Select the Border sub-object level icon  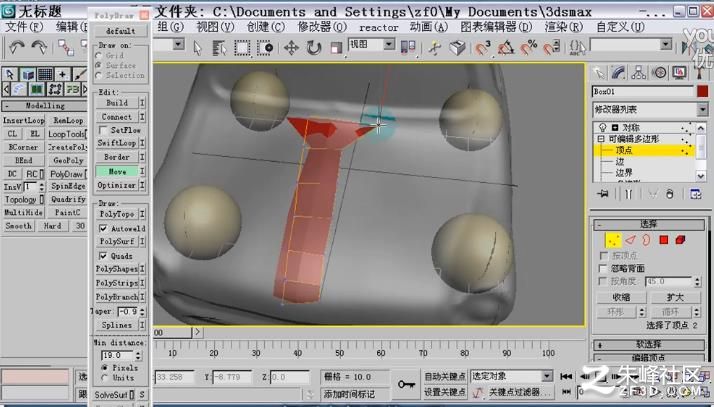pyautogui.click(x=647, y=240)
